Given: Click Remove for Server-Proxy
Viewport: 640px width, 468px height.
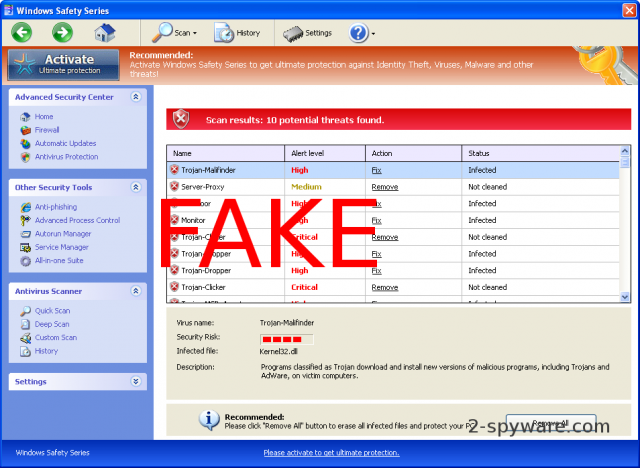Looking at the screenshot, I should [384, 187].
